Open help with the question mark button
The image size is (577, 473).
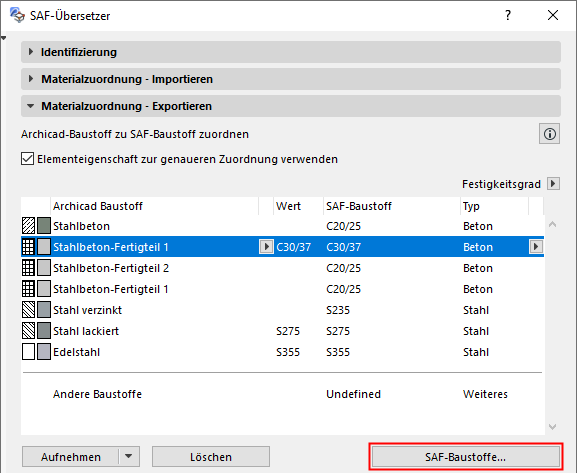coord(508,15)
